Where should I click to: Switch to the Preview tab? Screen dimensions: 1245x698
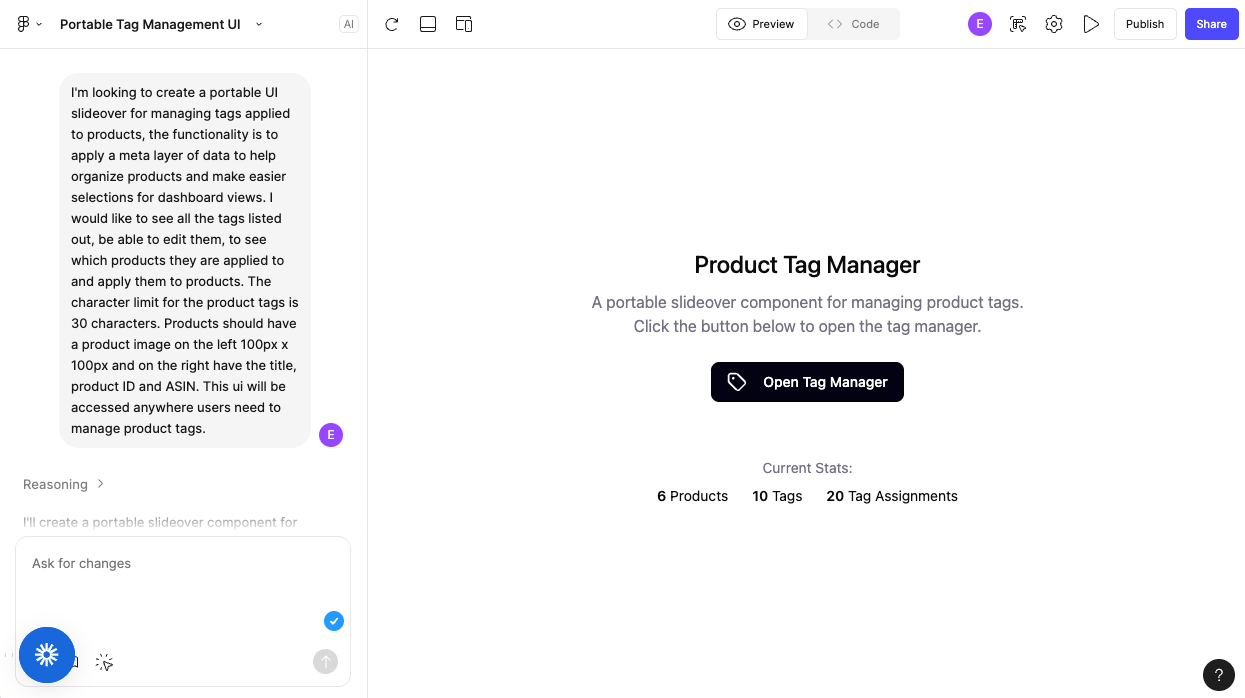[x=762, y=24]
